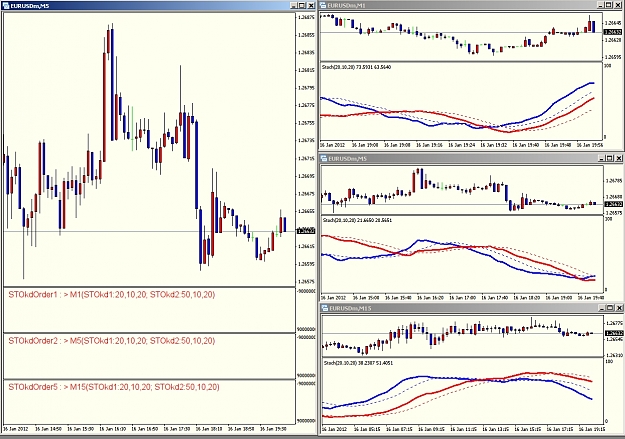Maximize the small right-side EURUSDm,M5 window
This screenshot has width=625, height=439.
click(610, 158)
